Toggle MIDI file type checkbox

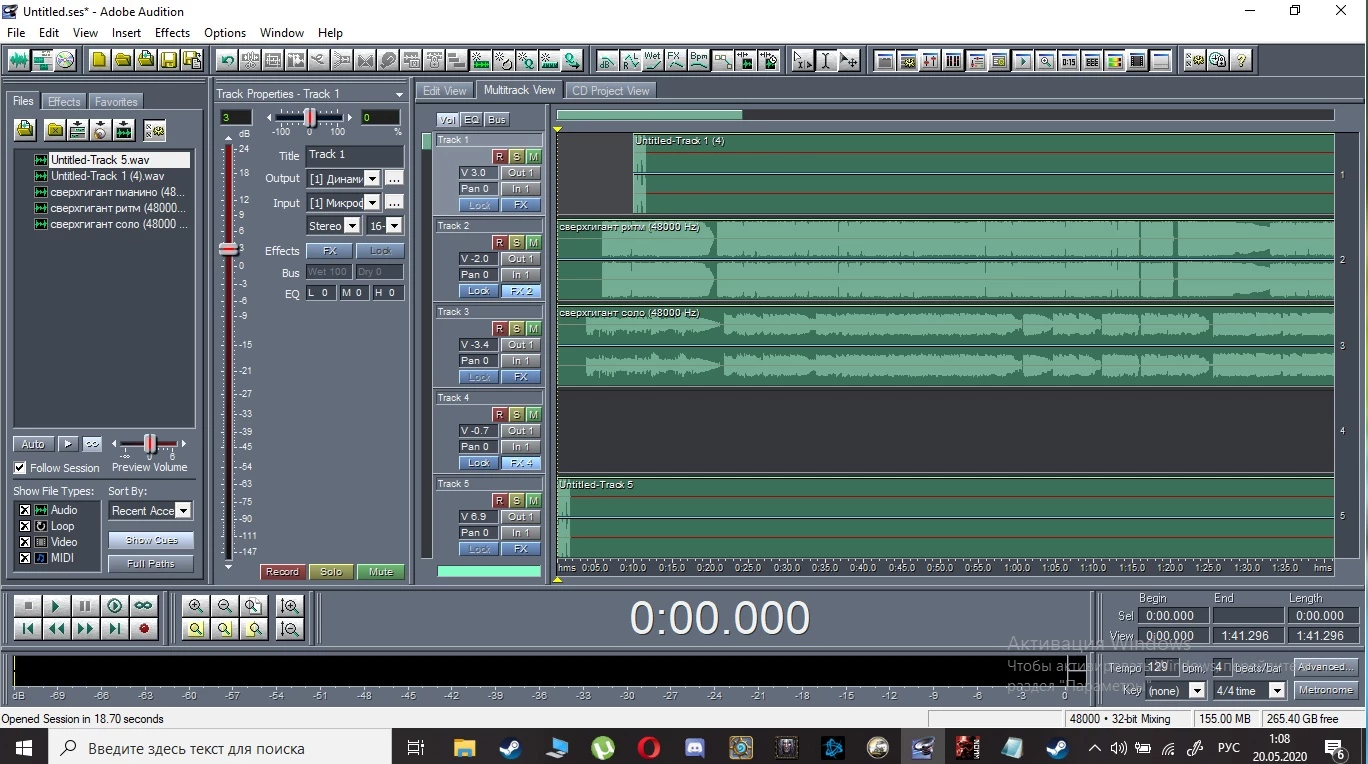(25, 558)
